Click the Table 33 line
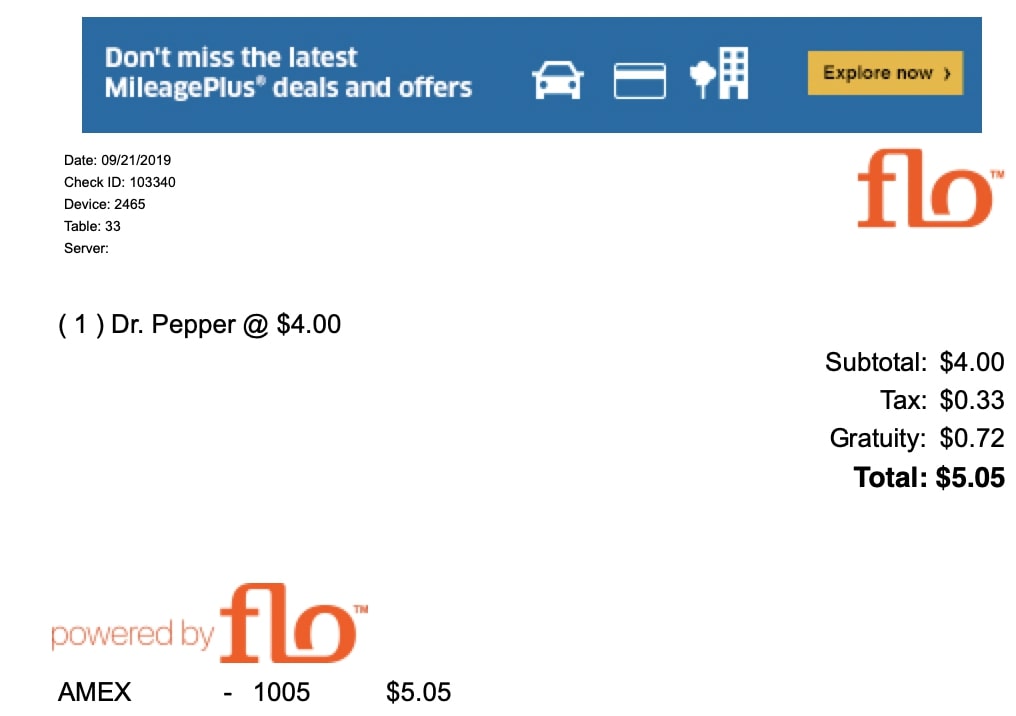This screenshot has width=1016, height=716. point(92,226)
